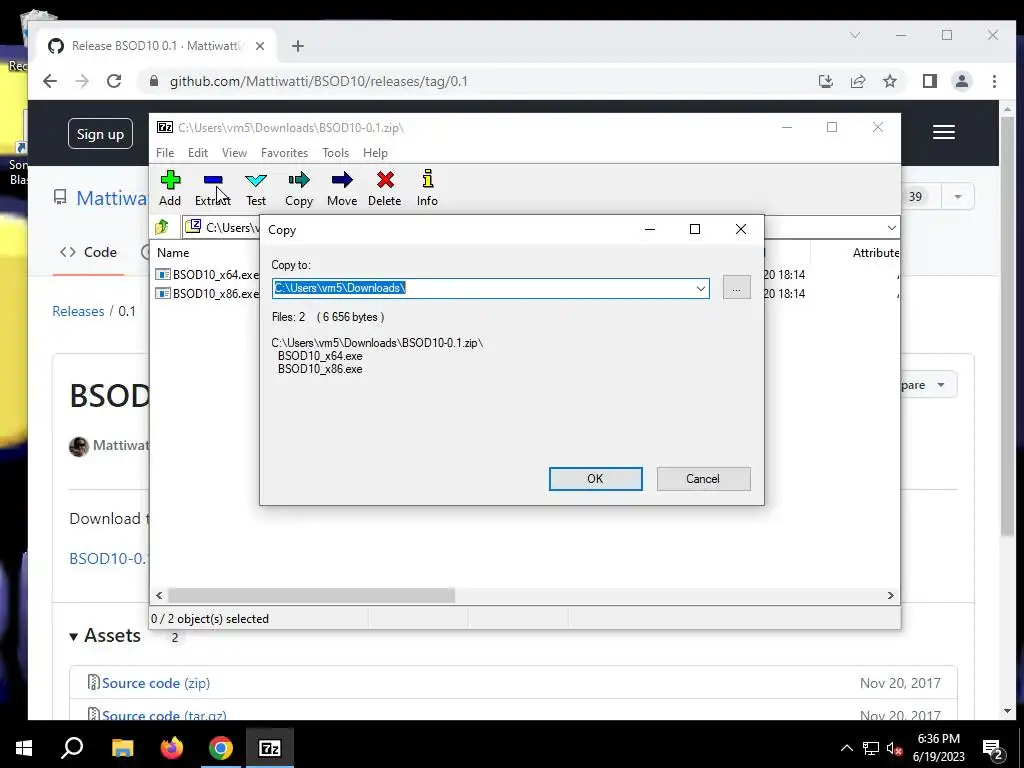Click the Chrome reload icon
Image resolution: width=1024 pixels, height=768 pixels.
114,81
